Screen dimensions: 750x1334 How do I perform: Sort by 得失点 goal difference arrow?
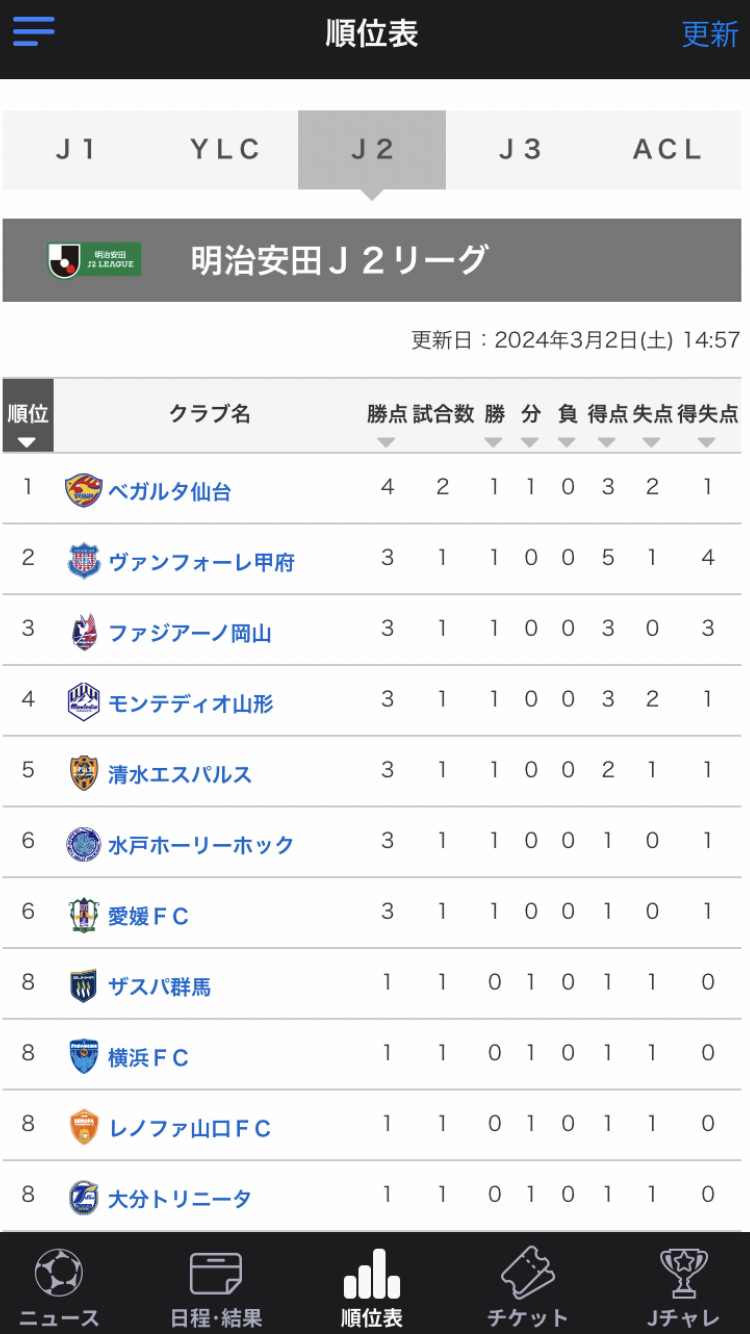(x=707, y=442)
